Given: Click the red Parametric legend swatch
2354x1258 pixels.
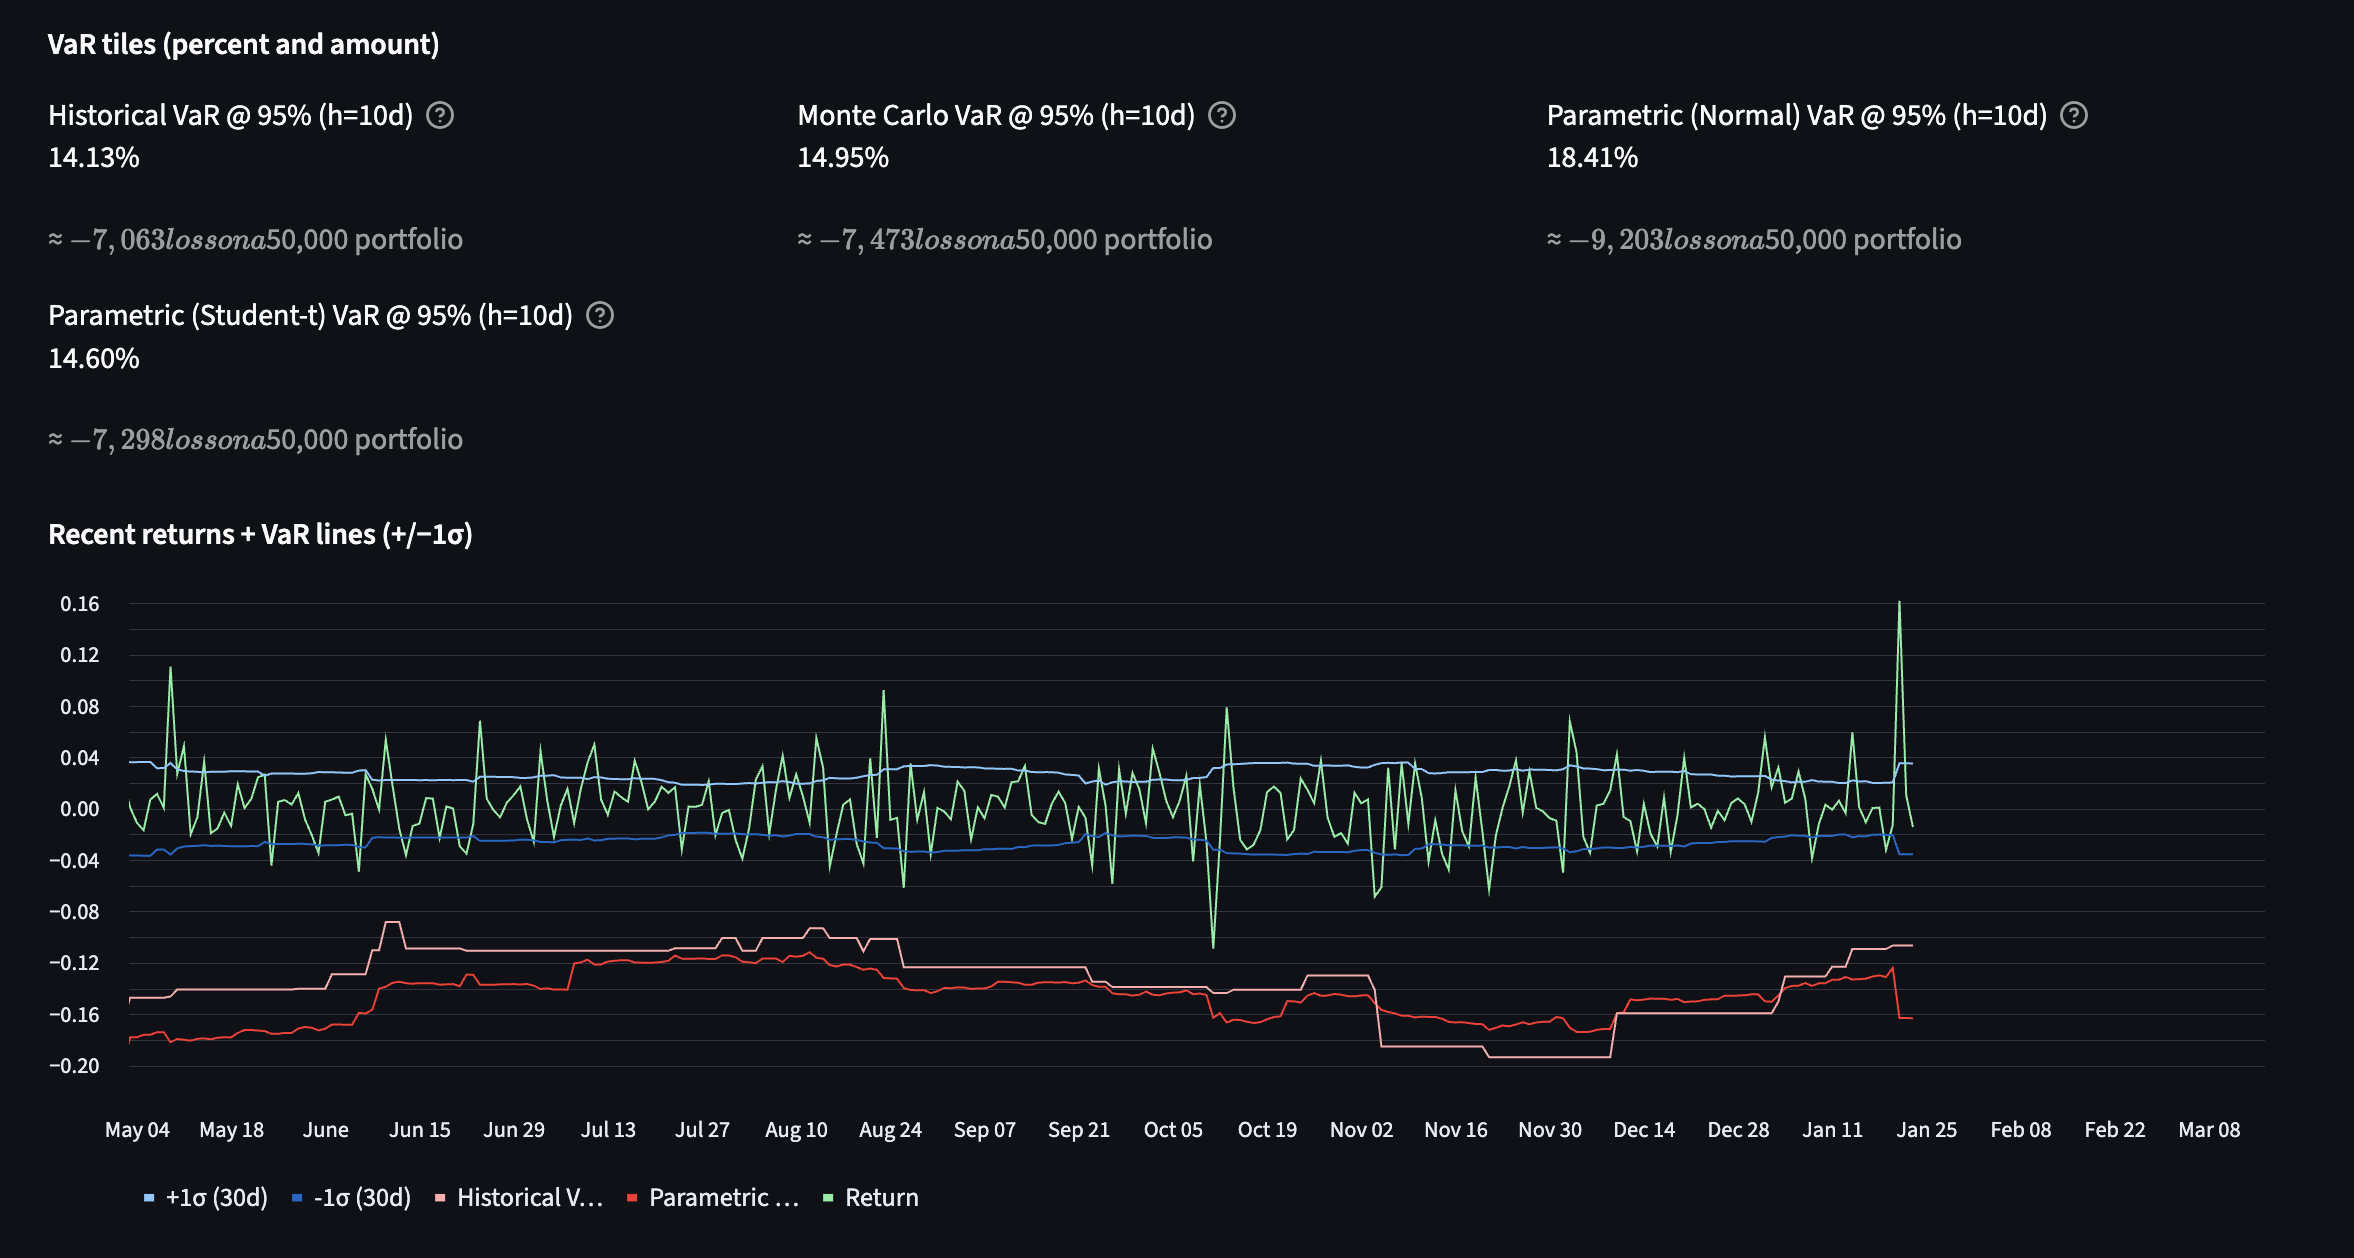Looking at the screenshot, I should click(632, 1198).
